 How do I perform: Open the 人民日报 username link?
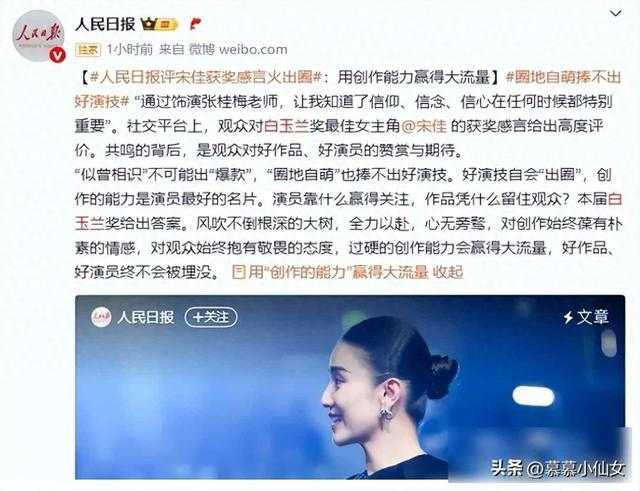(x=105, y=25)
